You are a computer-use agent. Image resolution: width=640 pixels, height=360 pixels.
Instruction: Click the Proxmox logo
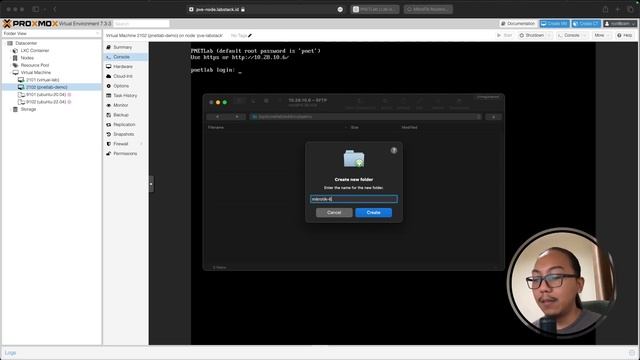tap(30, 24)
